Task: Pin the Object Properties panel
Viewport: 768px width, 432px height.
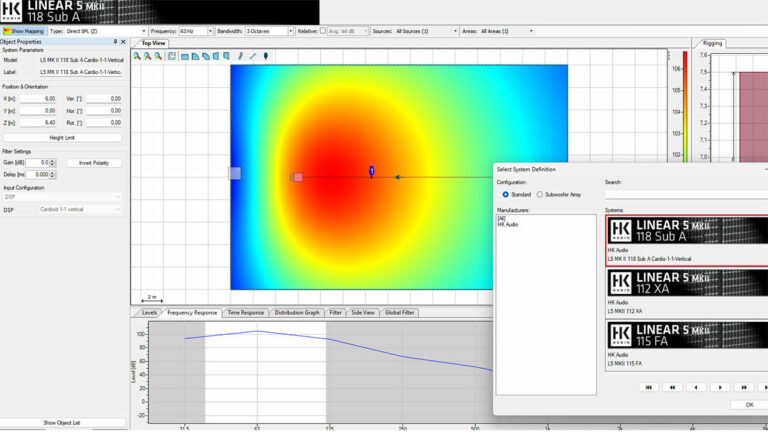Action: 115,42
